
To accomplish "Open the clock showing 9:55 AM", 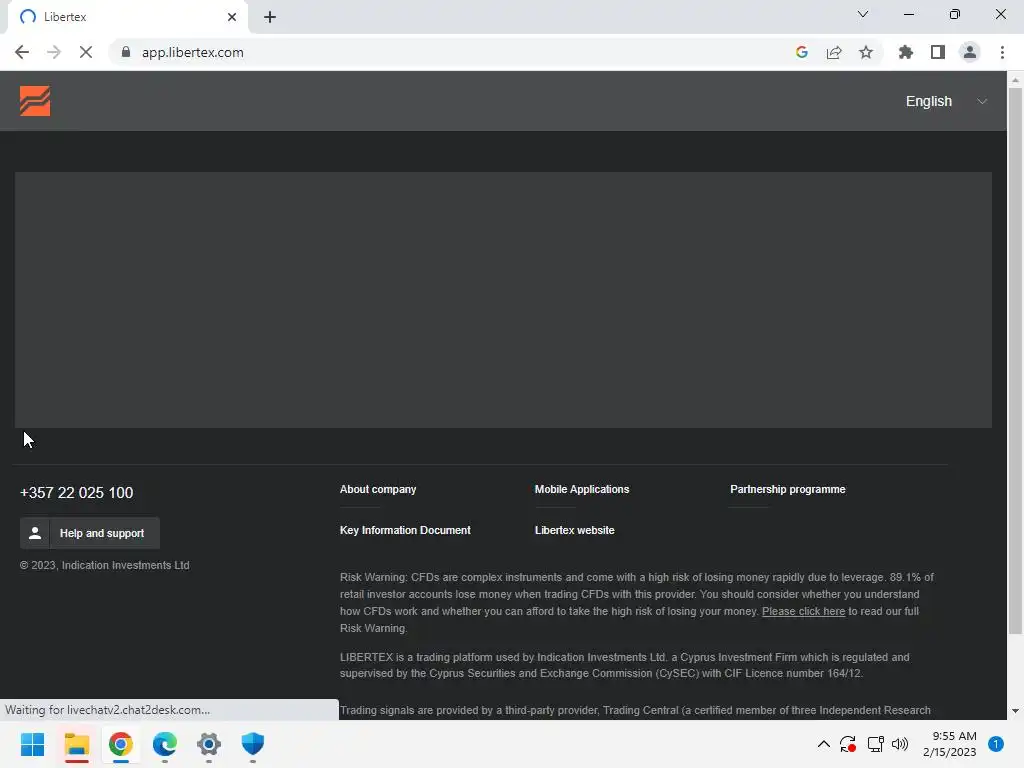I will [x=950, y=744].
